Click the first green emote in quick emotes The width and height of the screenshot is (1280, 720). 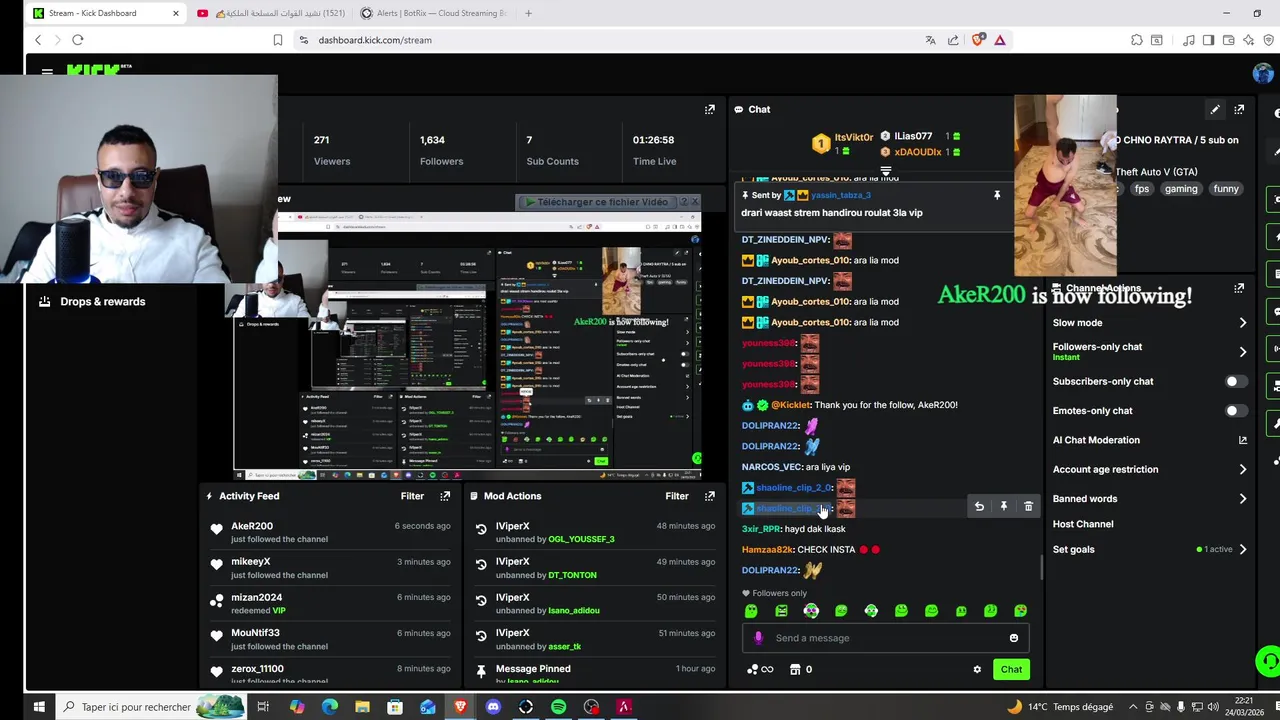[x=751, y=611]
